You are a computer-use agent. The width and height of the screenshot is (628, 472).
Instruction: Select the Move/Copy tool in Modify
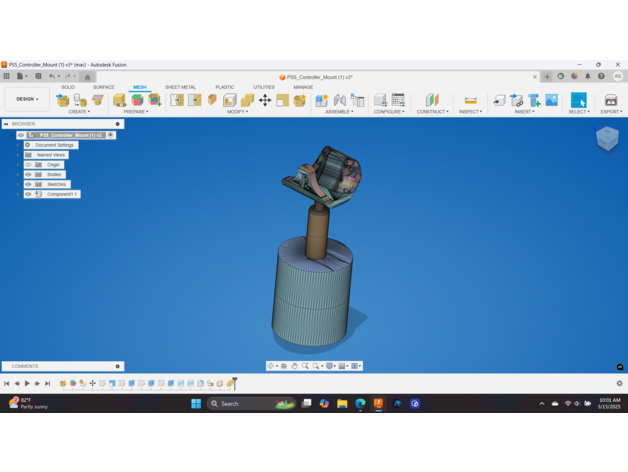tap(265, 100)
